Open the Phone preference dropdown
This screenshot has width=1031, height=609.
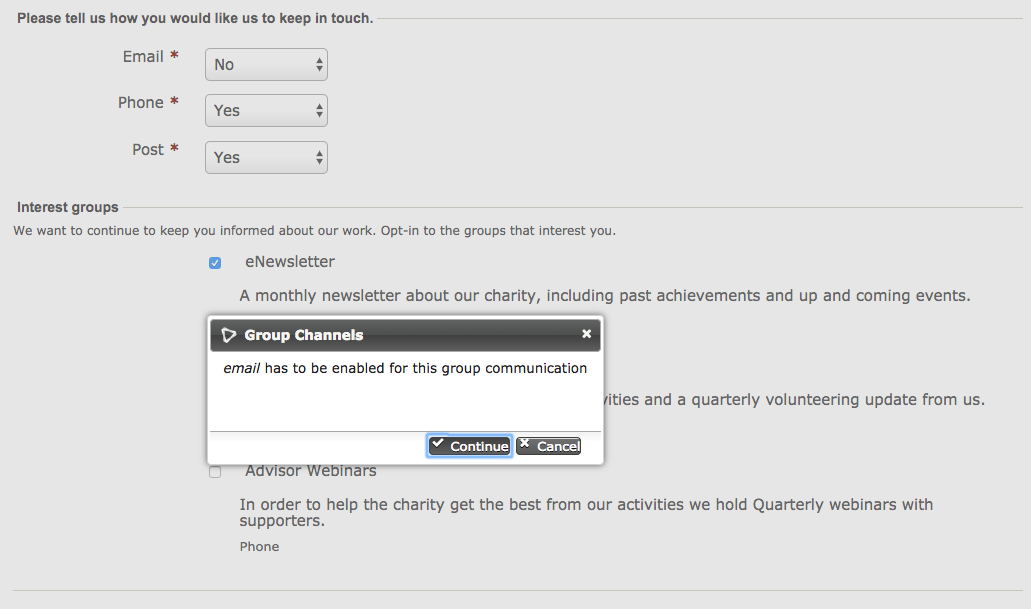tap(266, 110)
